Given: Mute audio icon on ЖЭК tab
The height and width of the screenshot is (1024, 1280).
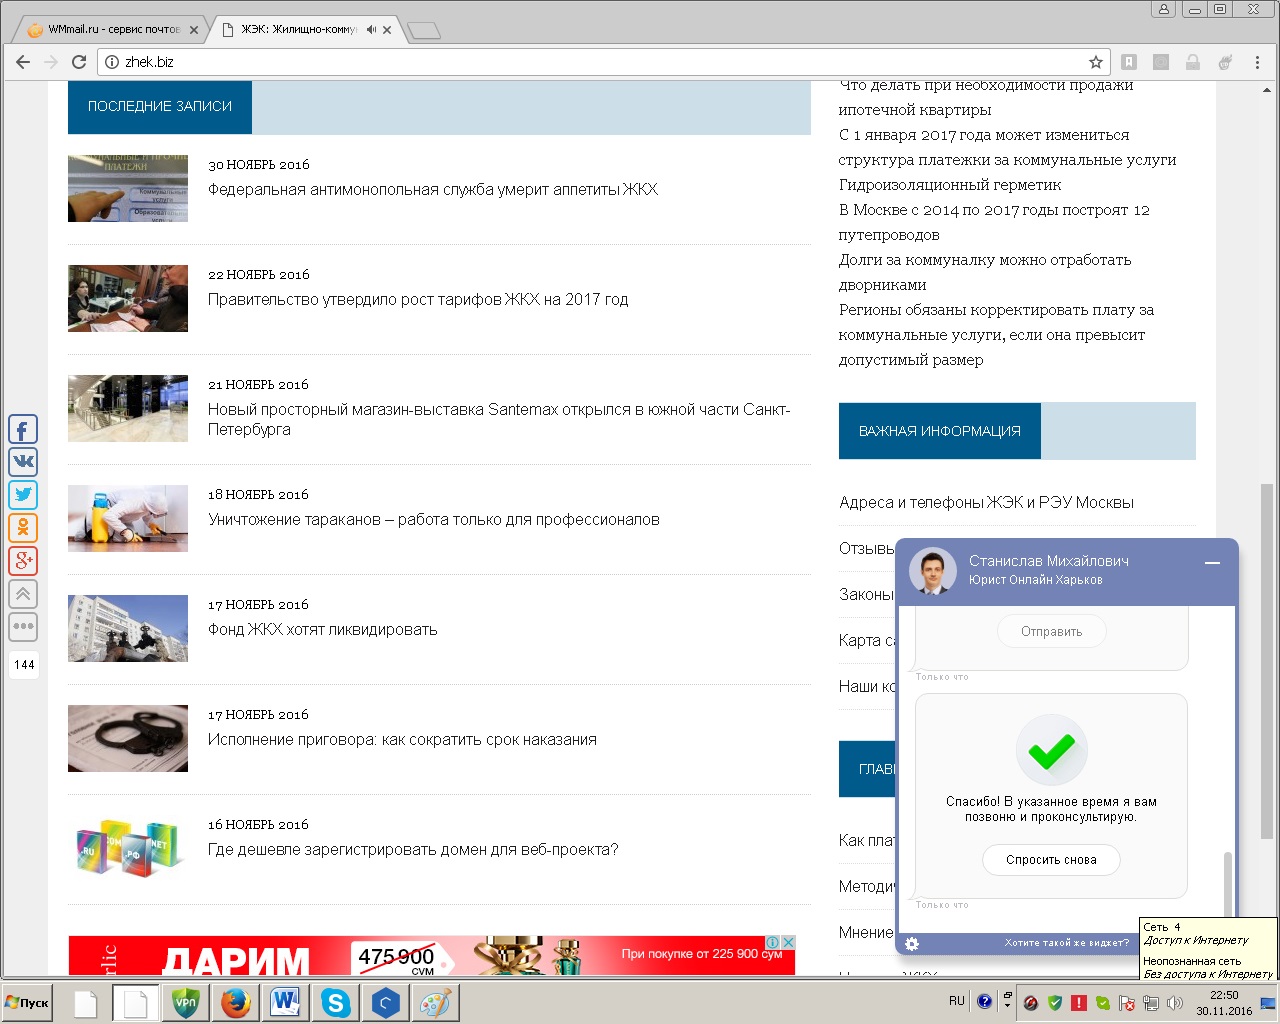Looking at the screenshot, I should [371, 30].
